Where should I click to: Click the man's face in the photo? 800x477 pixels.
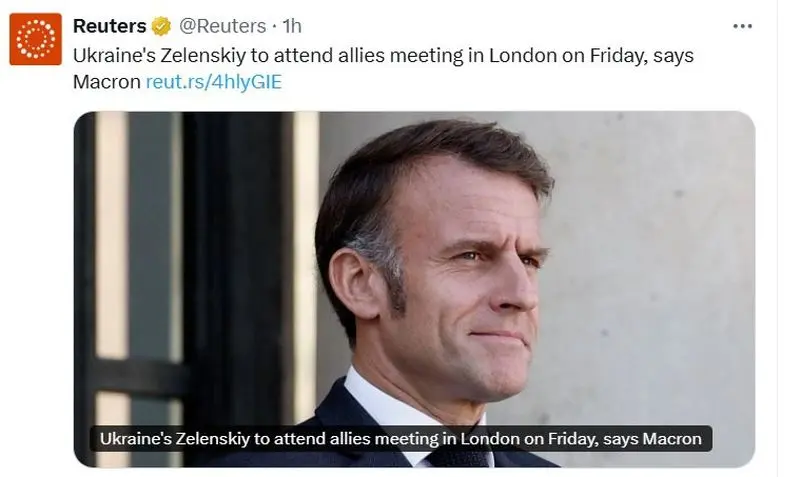470,270
